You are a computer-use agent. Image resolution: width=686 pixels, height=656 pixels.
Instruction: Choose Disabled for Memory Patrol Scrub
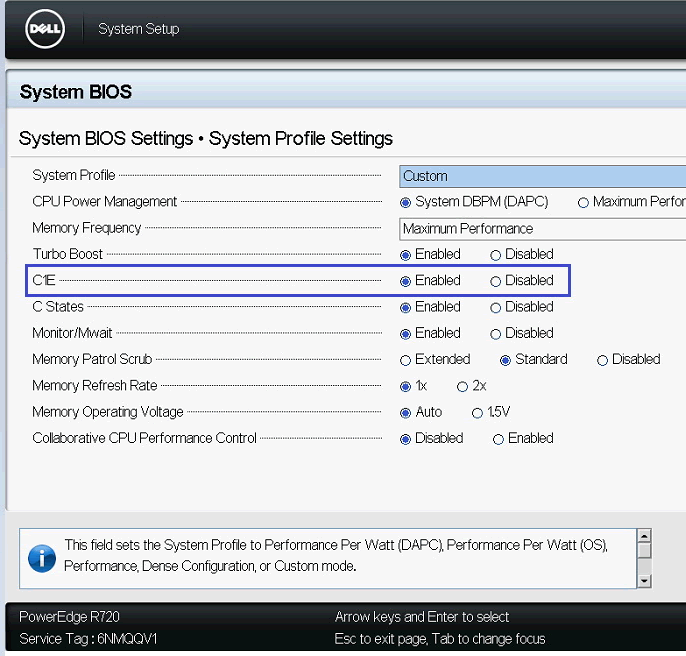point(602,360)
